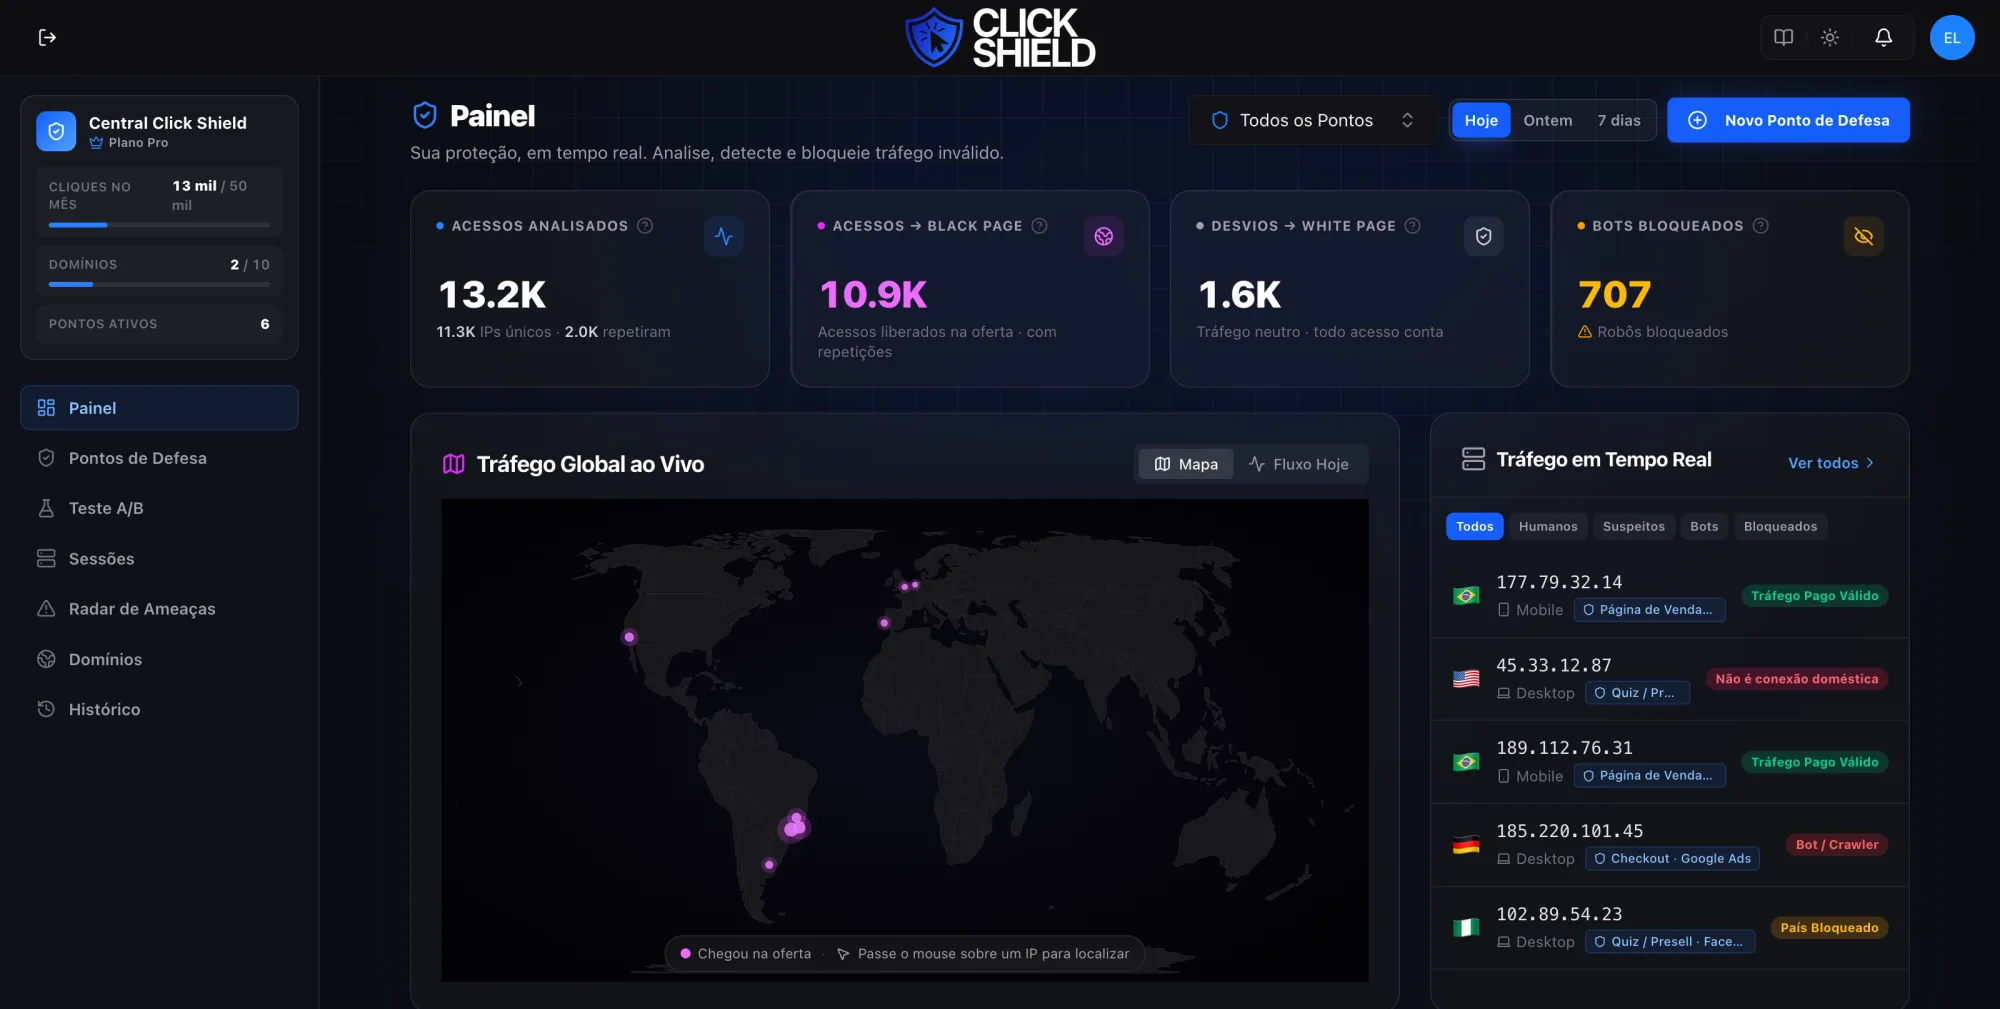The height and width of the screenshot is (1009, 2000).
Task: Click shield icon in White Page card
Action: pyautogui.click(x=1484, y=237)
